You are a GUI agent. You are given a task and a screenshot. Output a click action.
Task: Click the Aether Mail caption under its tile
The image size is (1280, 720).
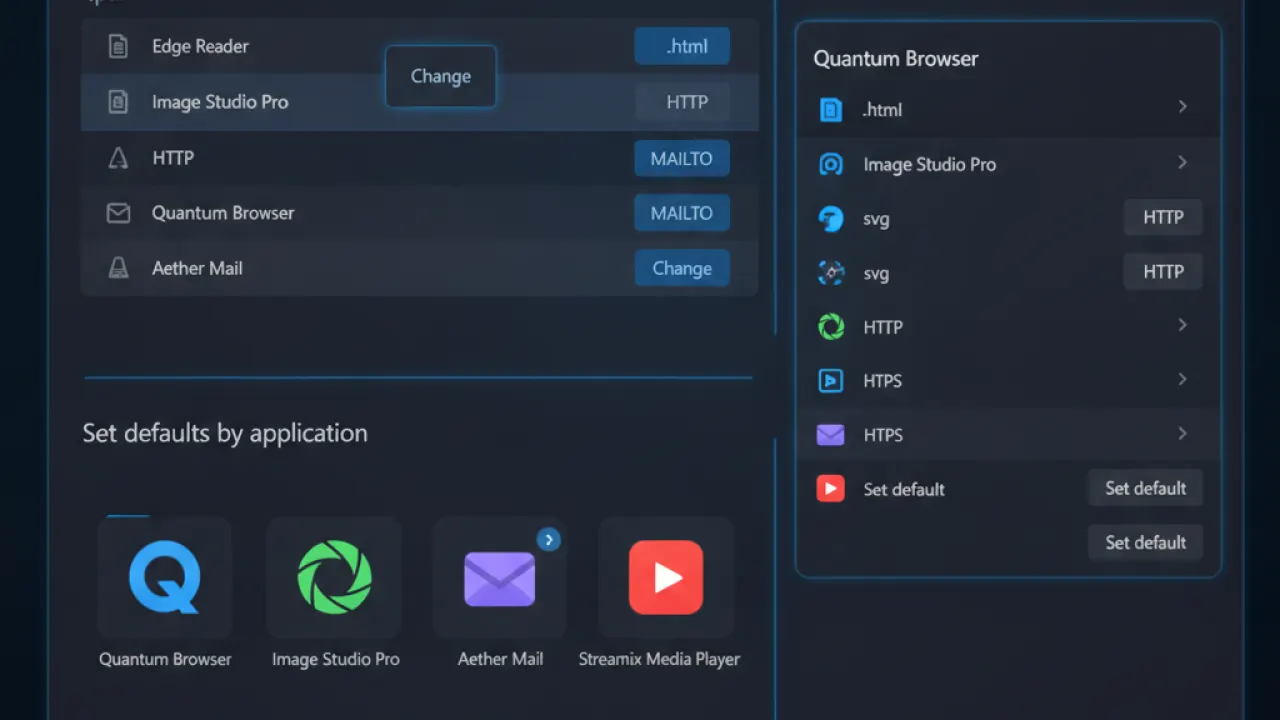click(500, 659)
